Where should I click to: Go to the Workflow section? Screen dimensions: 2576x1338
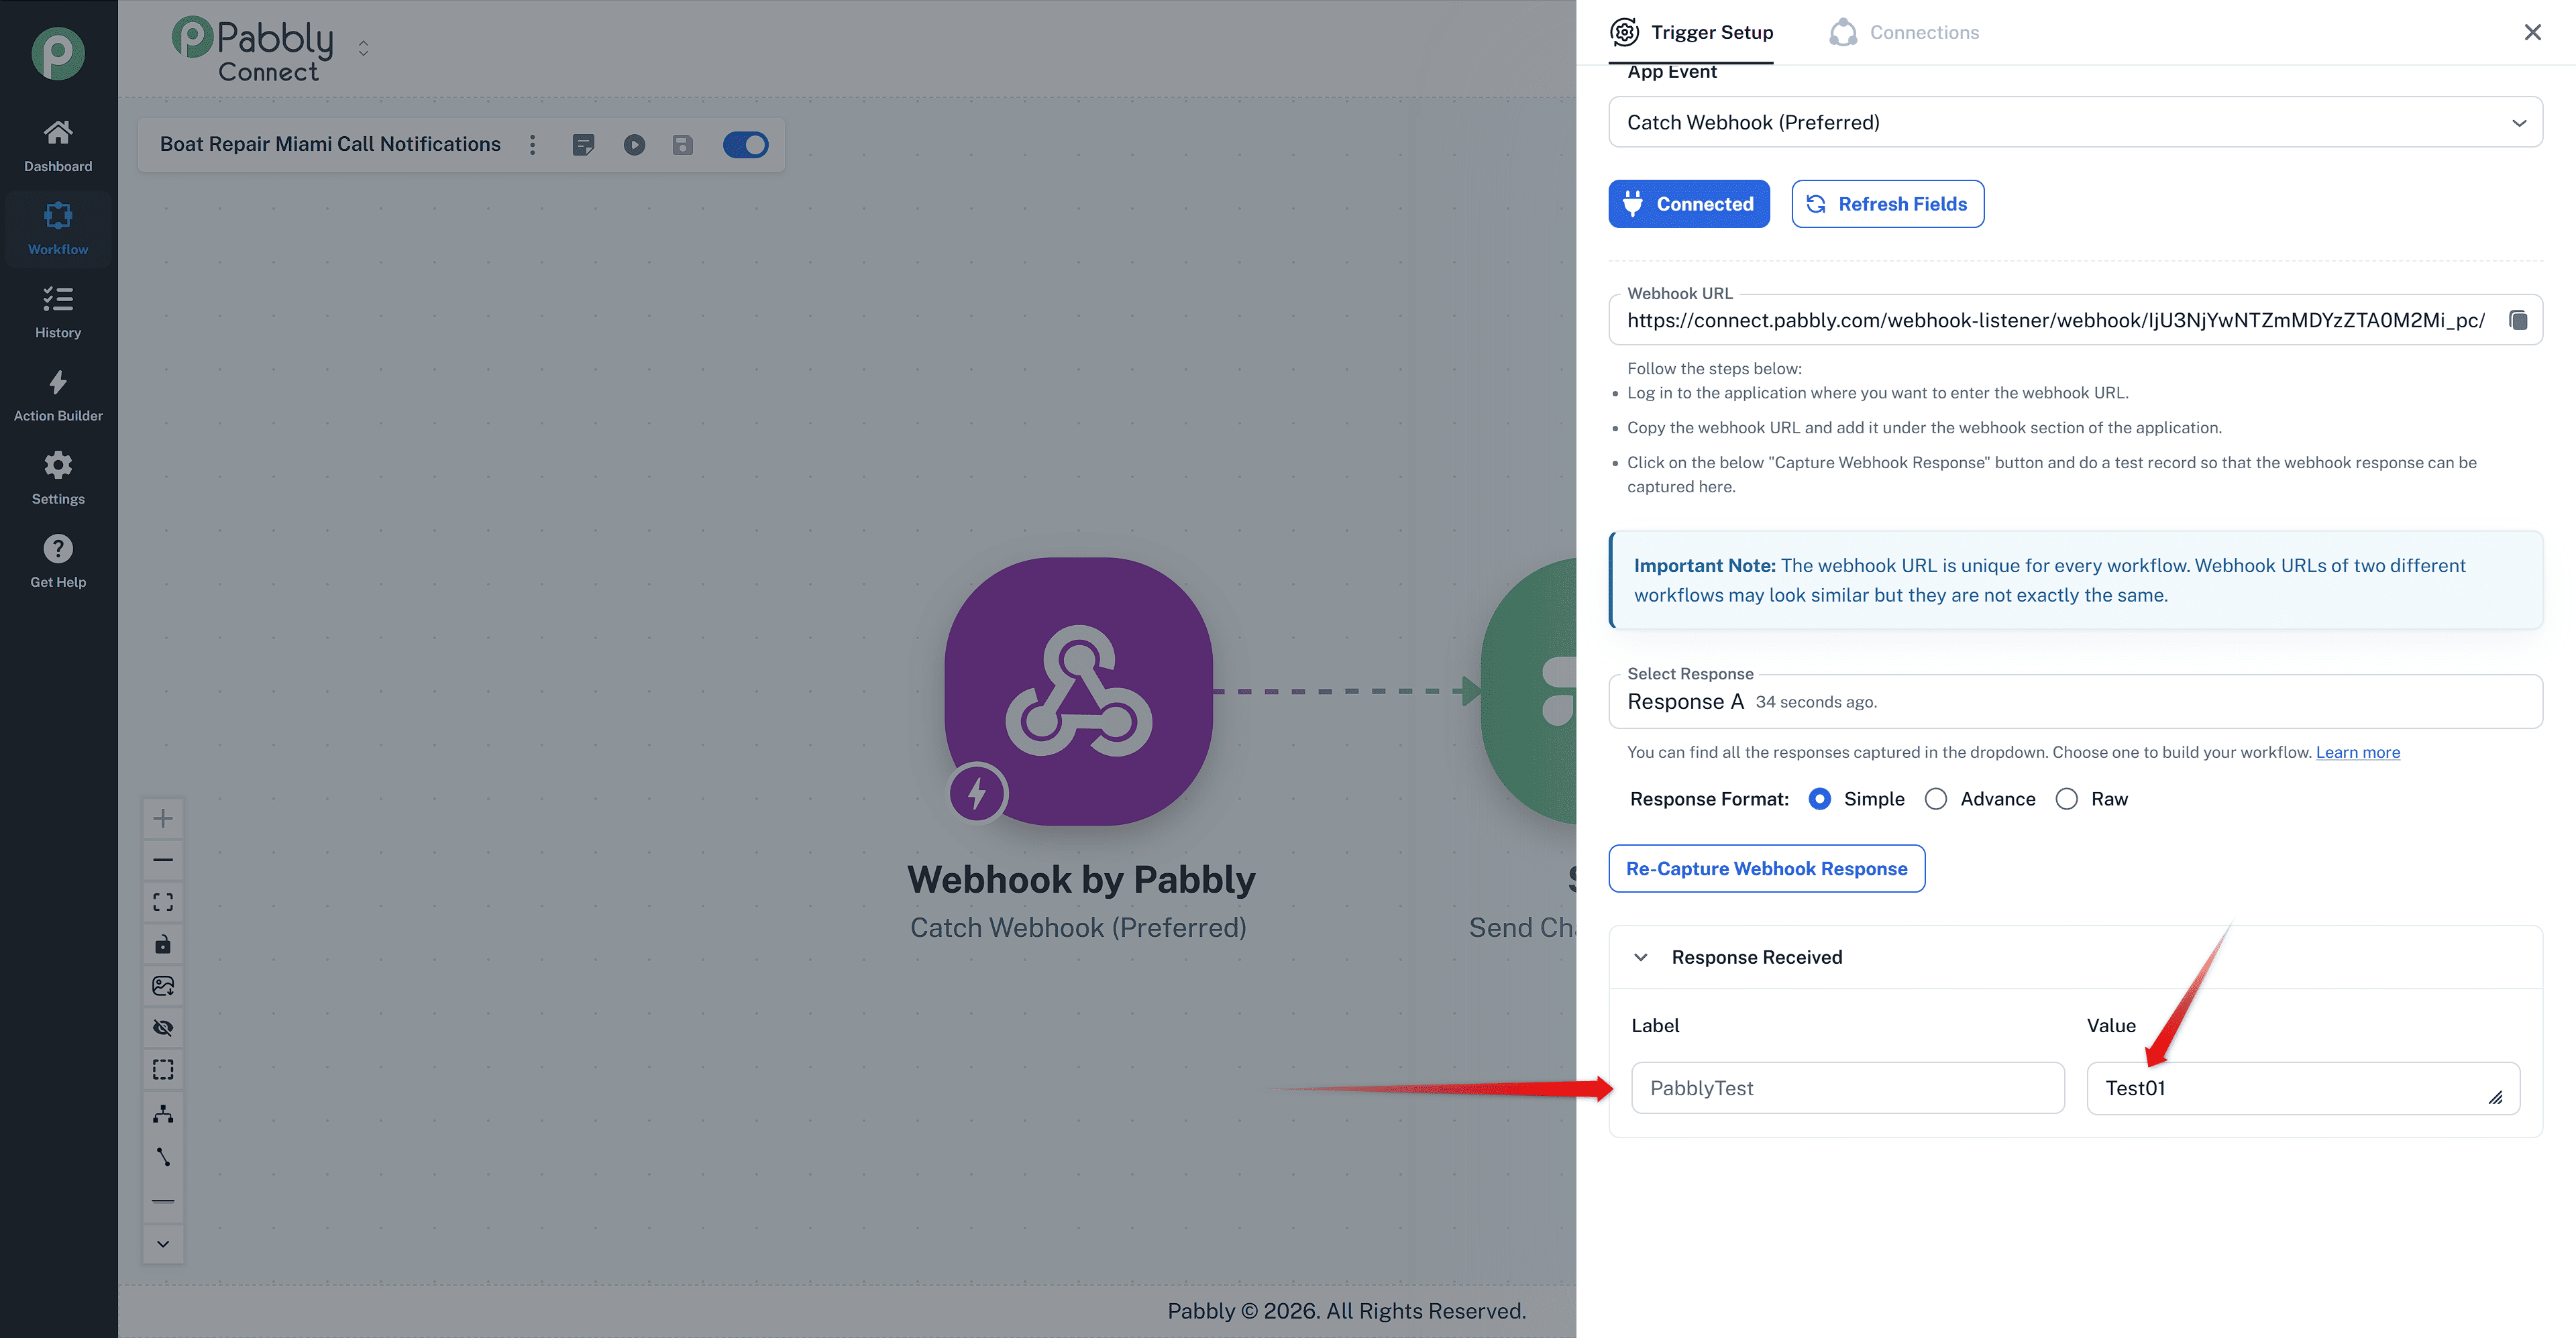tap(58, 229)
